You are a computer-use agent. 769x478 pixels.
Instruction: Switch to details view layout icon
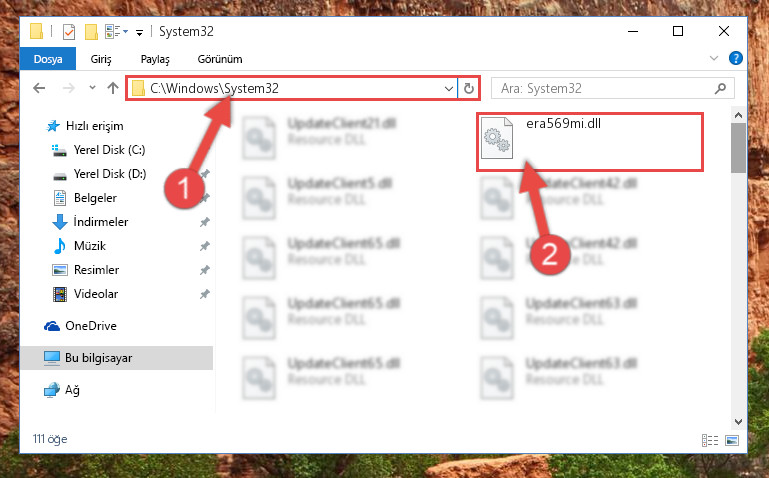(x=710, y=440)
